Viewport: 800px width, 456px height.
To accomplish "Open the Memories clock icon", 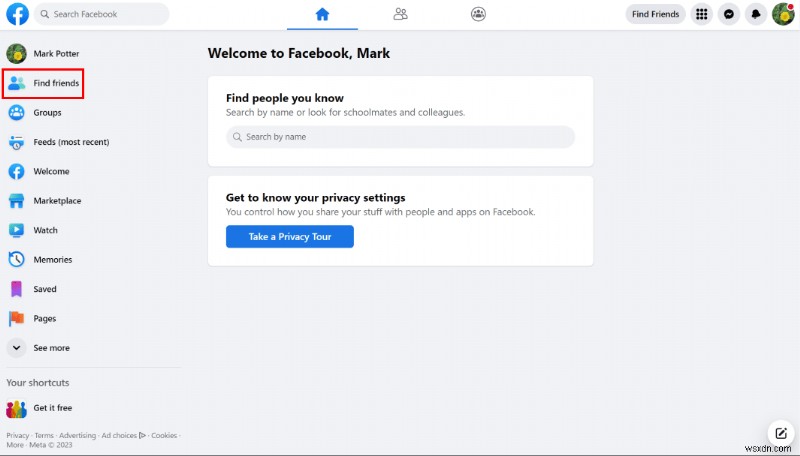I will pyautogui.click(x=16, y=260).
